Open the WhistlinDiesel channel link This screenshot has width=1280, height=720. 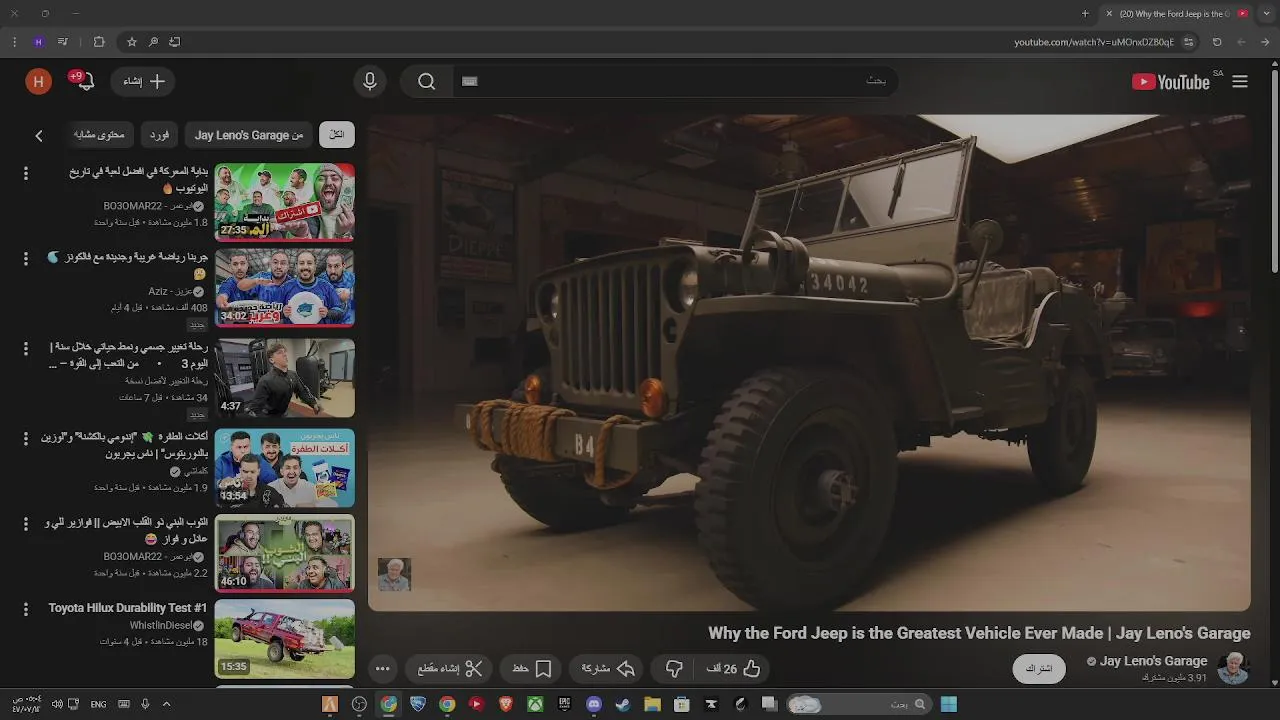pyautogui.click(x=161, y=625)
